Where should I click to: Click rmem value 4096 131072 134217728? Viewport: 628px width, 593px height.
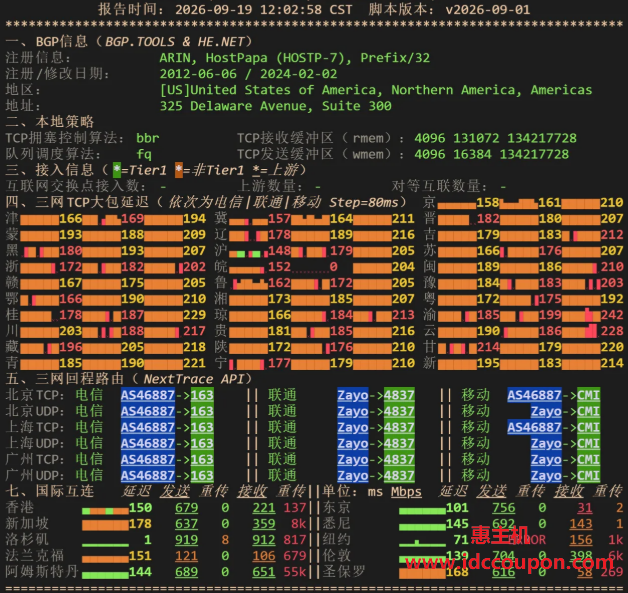[495, 138]
